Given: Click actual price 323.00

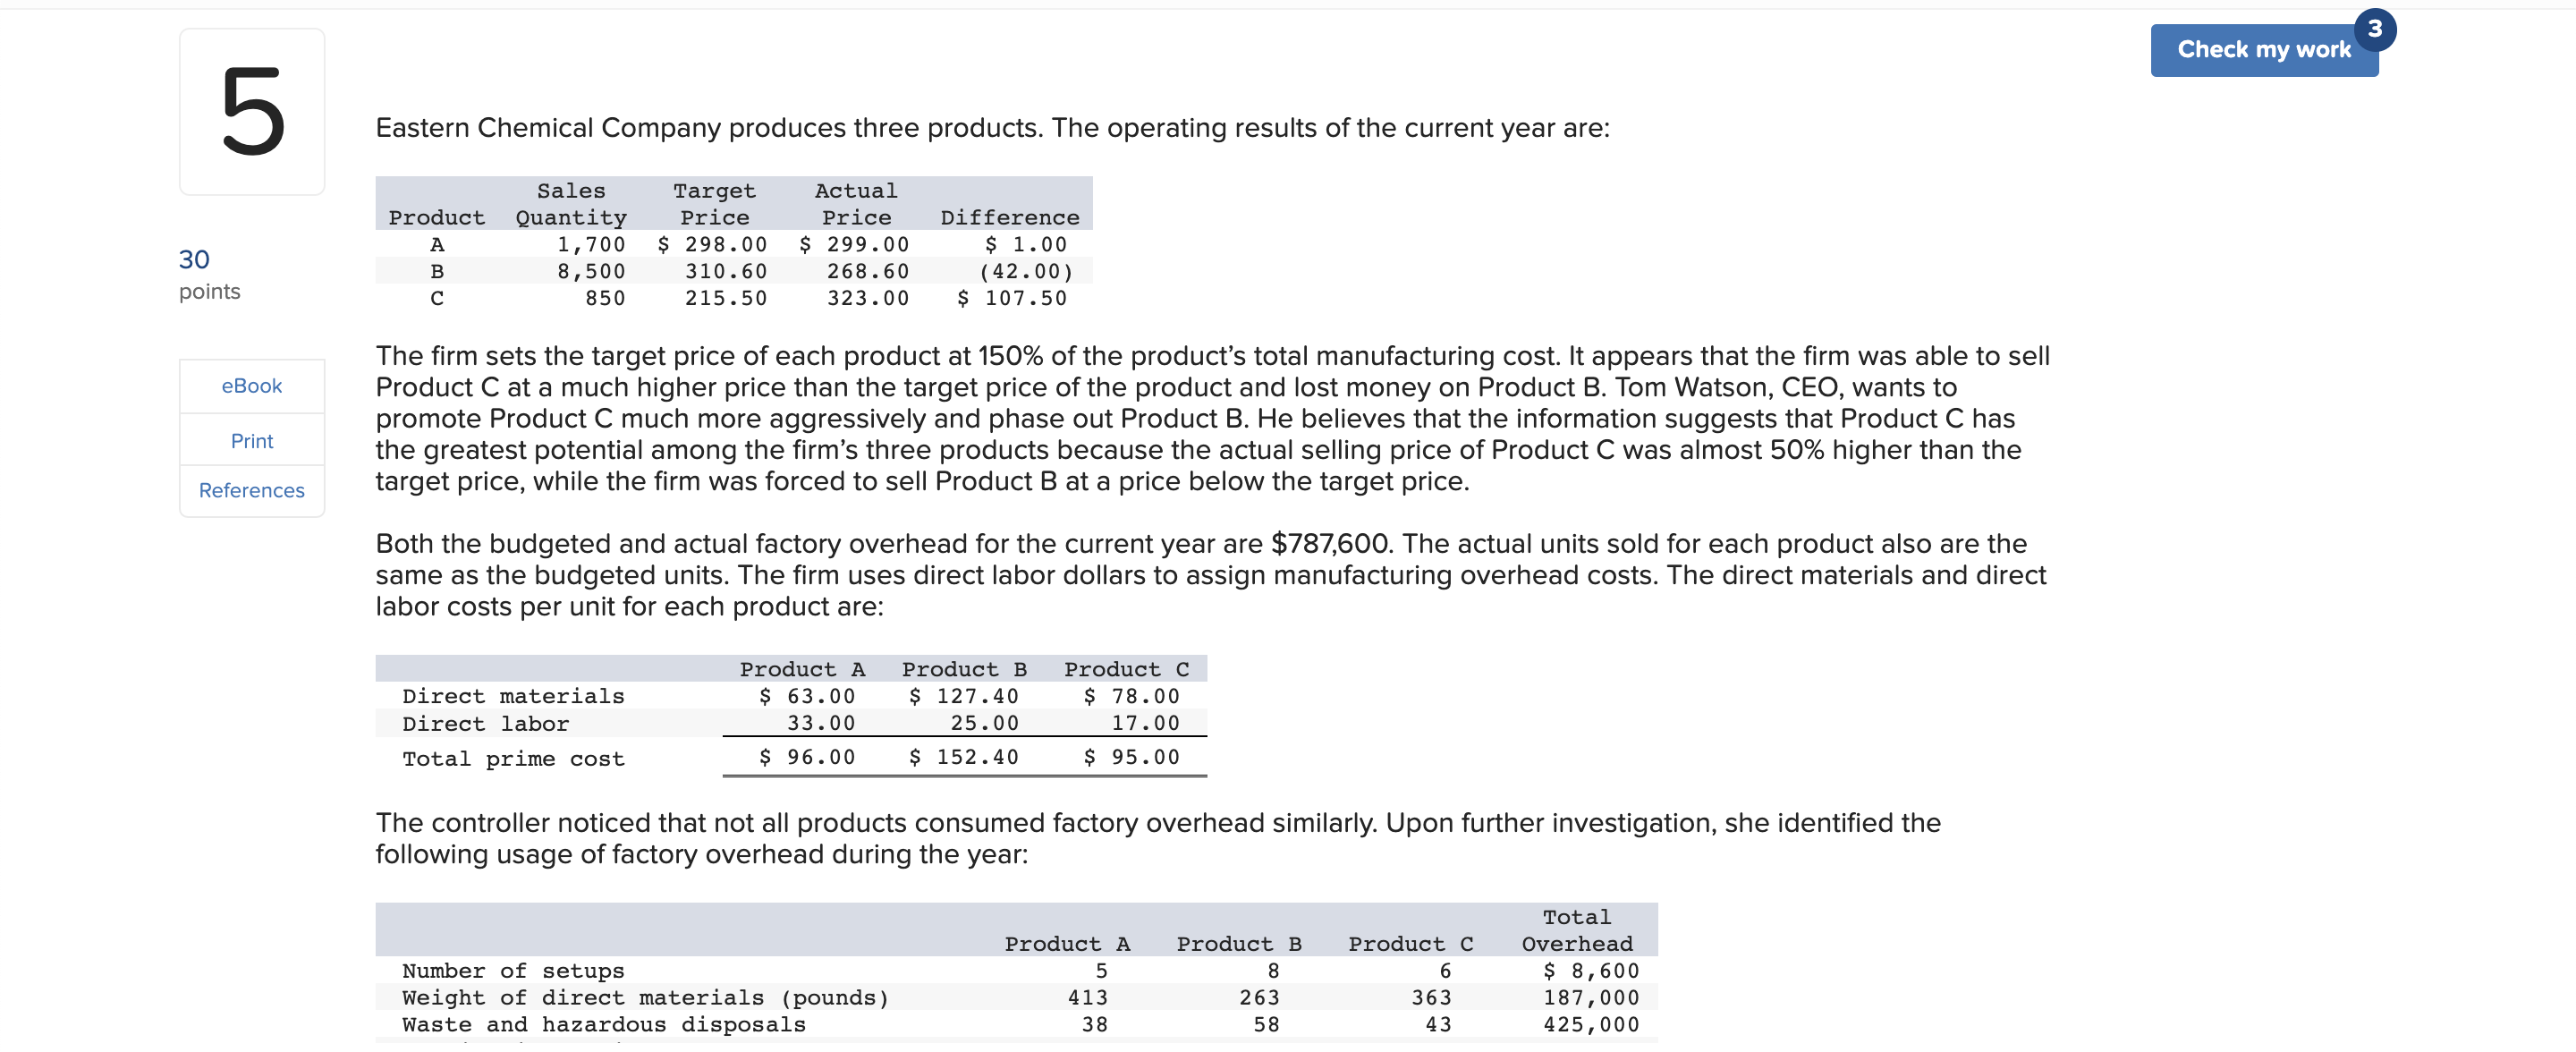Looking at the screenshot, I should (x=868, y=299).
